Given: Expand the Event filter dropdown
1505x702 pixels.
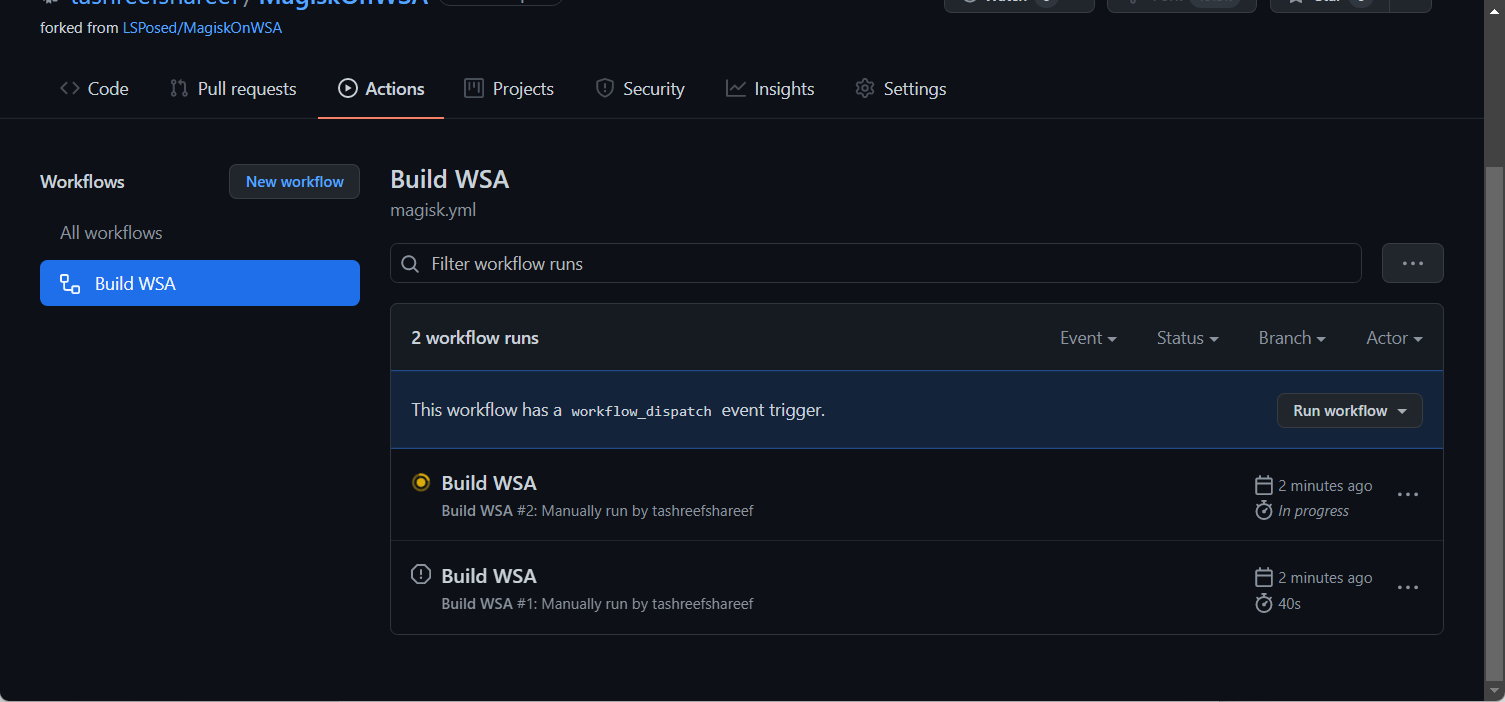Looking at the screenshot, I should coord(1088,338).
